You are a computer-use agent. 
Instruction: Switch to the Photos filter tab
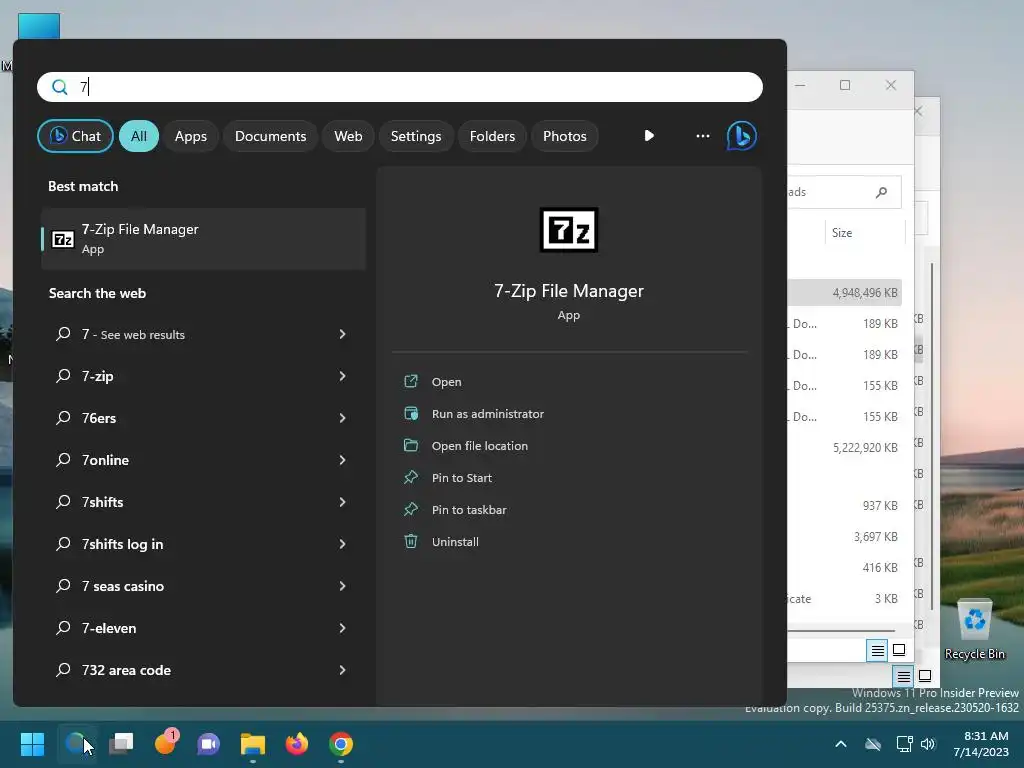pos(565,136)
